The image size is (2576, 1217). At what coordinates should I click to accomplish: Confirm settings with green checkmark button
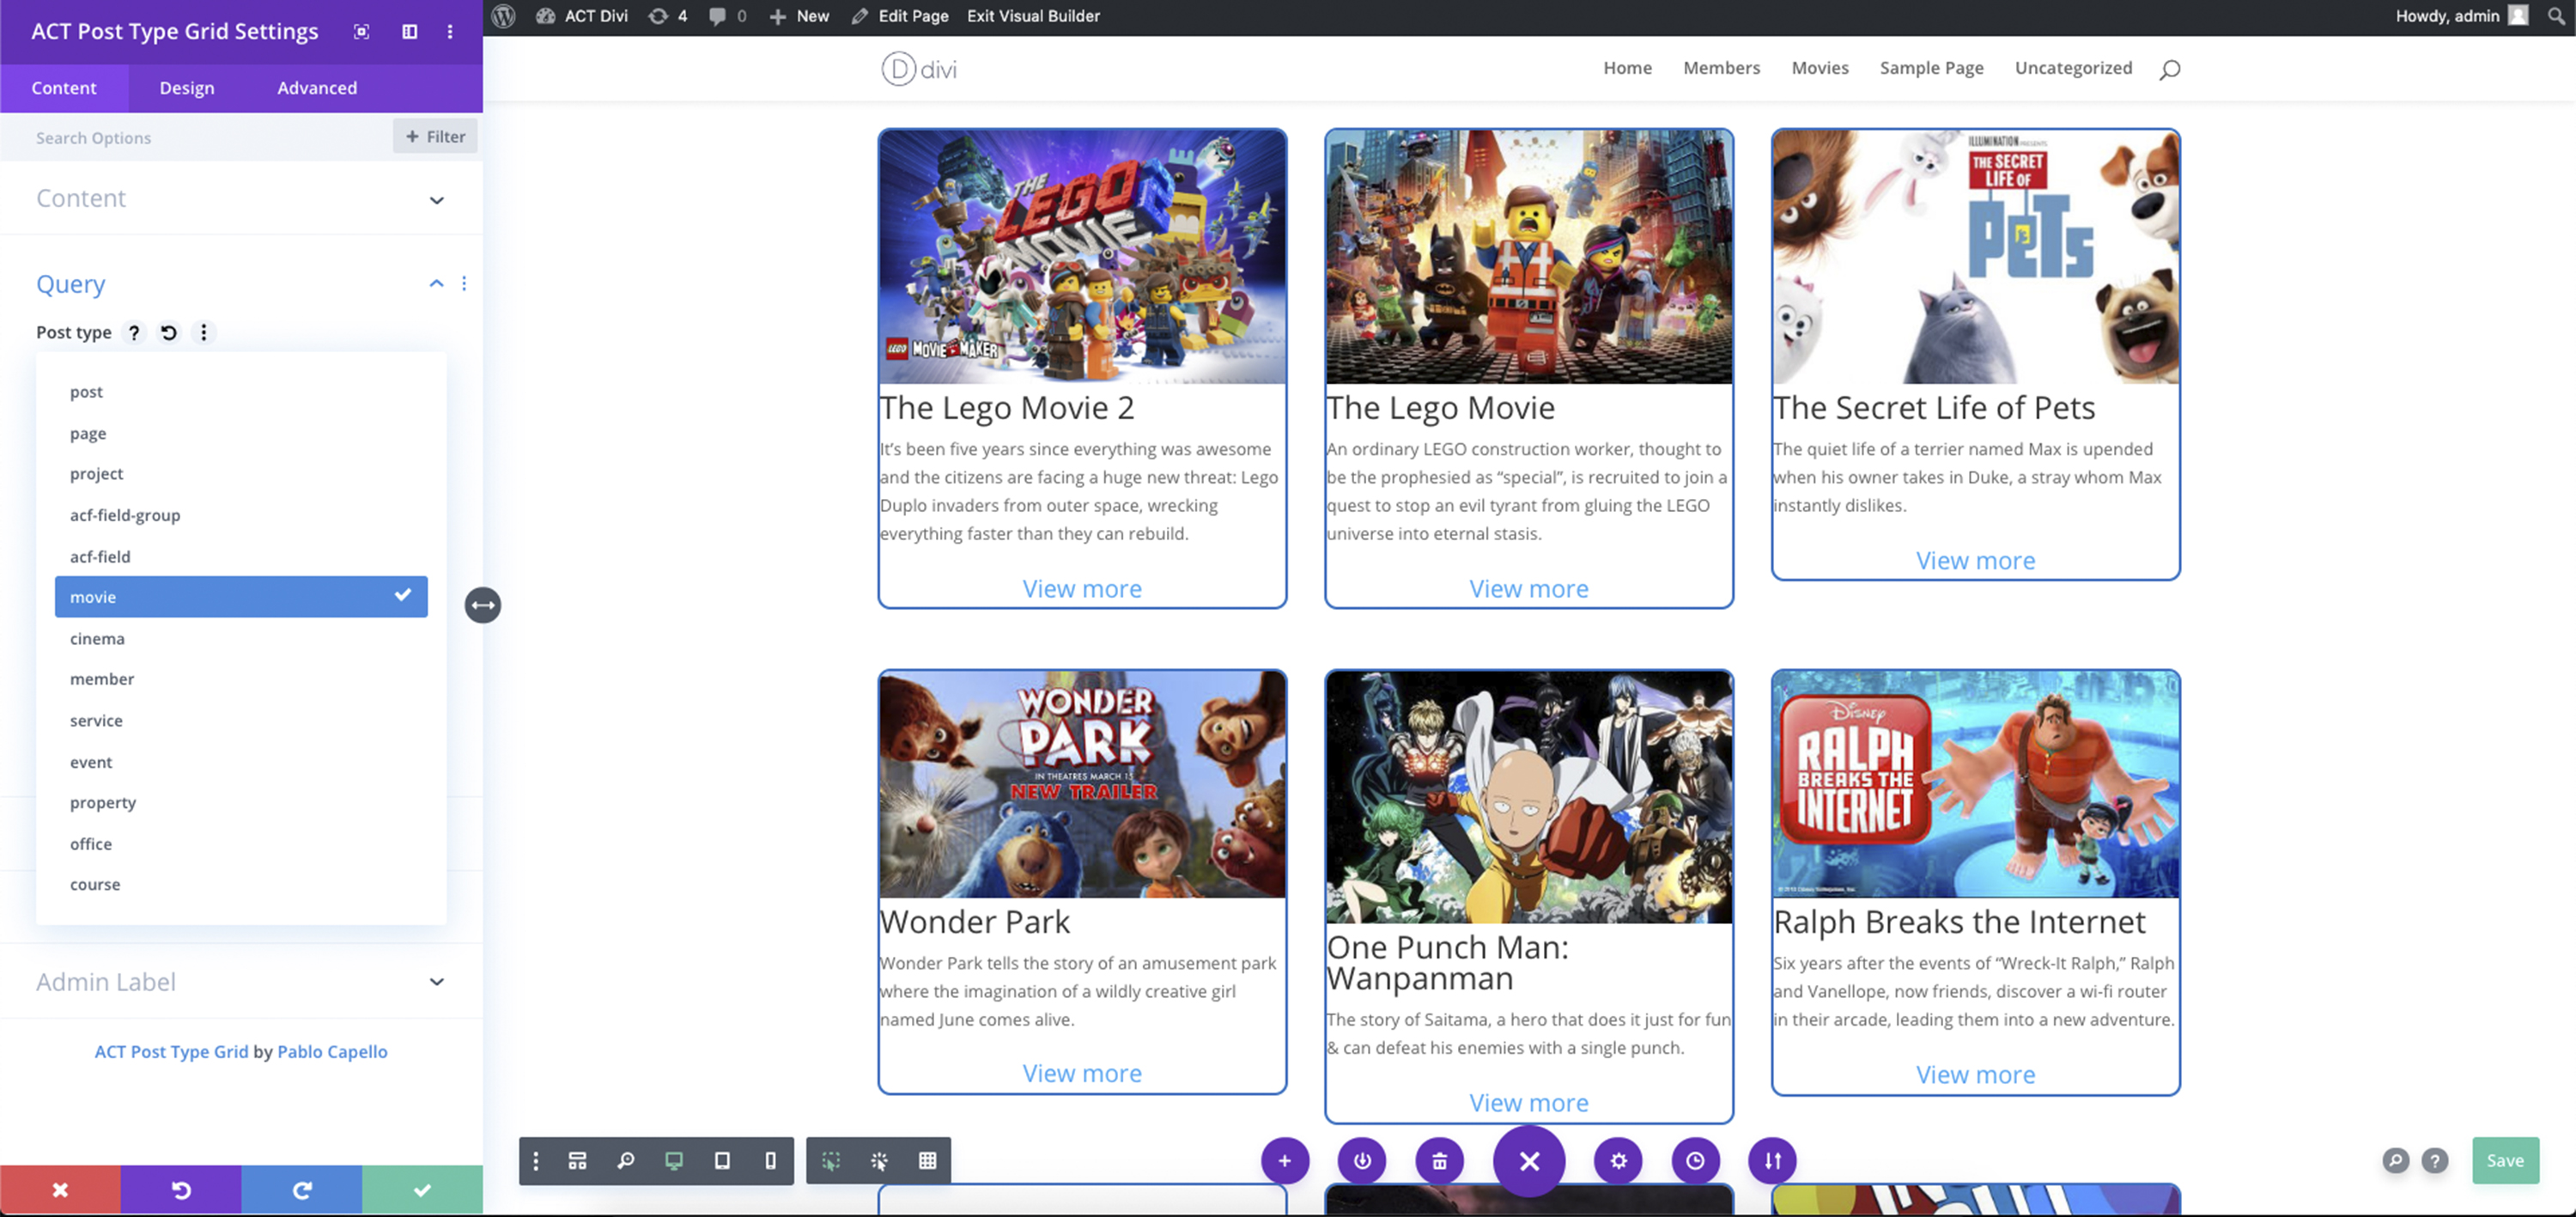point(422,1190)
